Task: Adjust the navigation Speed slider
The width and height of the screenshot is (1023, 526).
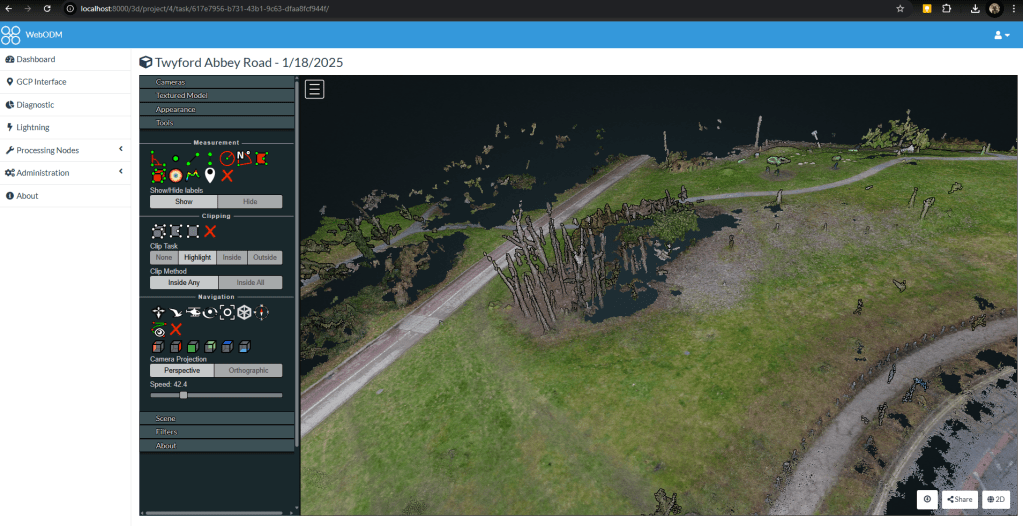Action: (183, 395)
